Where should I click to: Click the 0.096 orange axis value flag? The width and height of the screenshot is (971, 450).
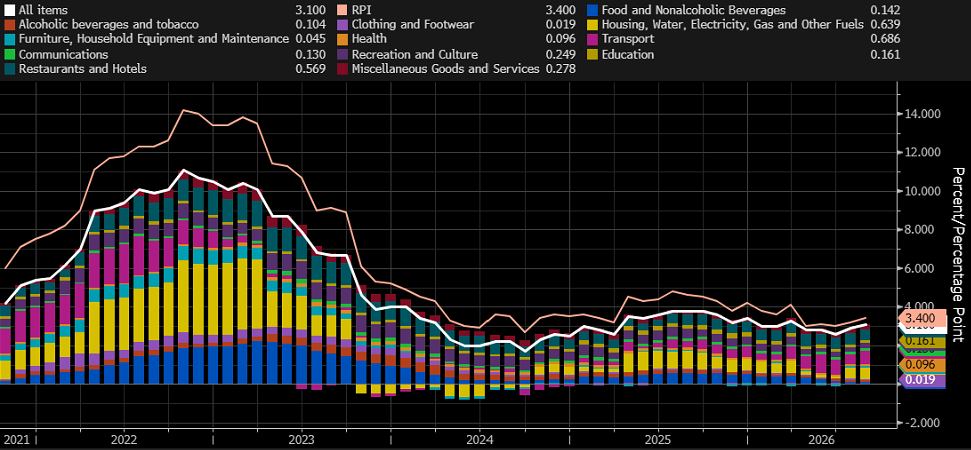[921, 365]
